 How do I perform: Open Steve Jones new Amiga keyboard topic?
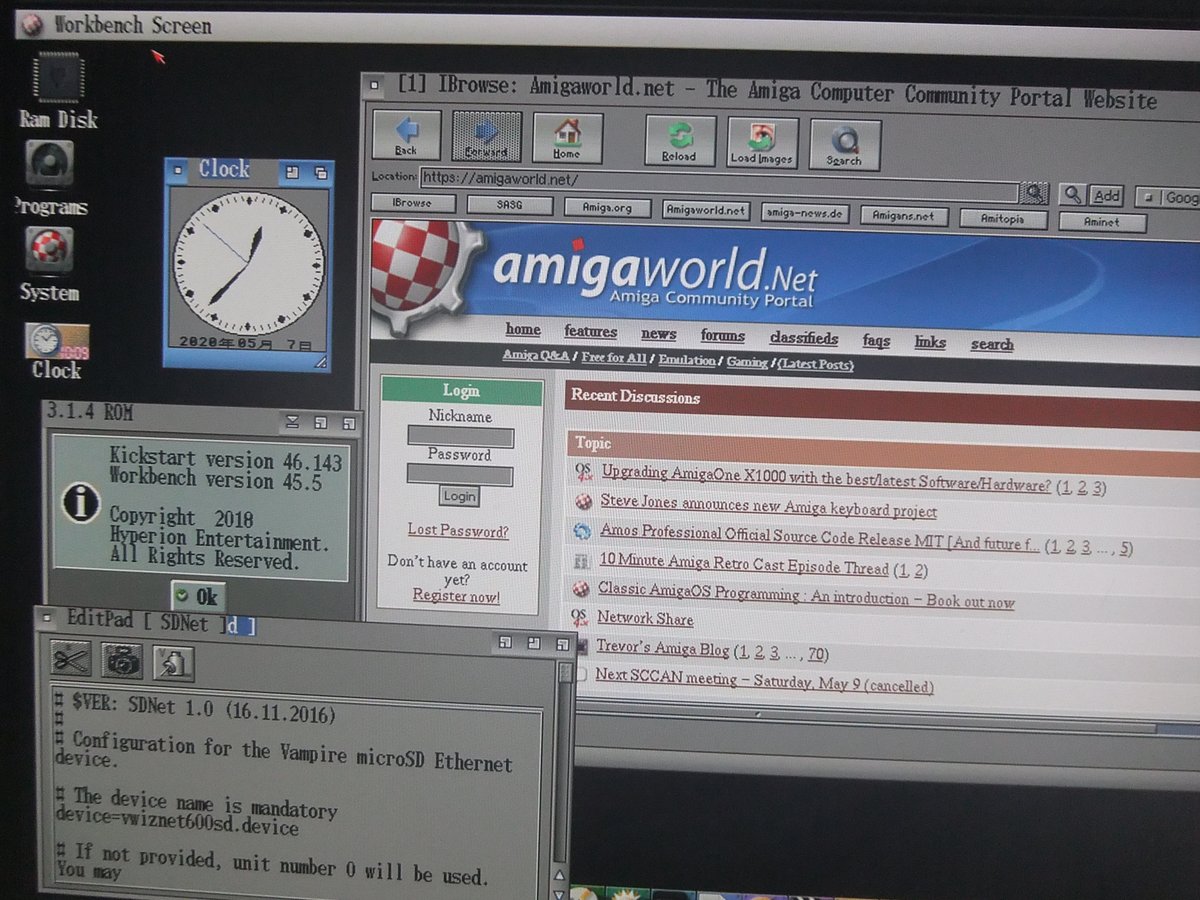pyautogui.click(x=769, y=505)
